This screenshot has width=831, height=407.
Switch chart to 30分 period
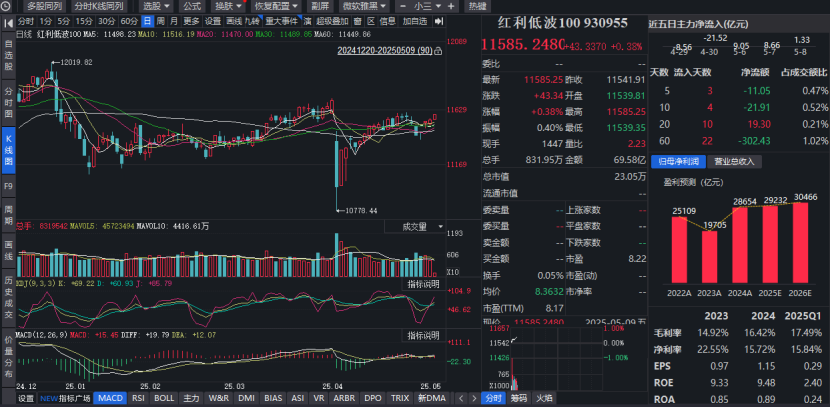point(107,22)
